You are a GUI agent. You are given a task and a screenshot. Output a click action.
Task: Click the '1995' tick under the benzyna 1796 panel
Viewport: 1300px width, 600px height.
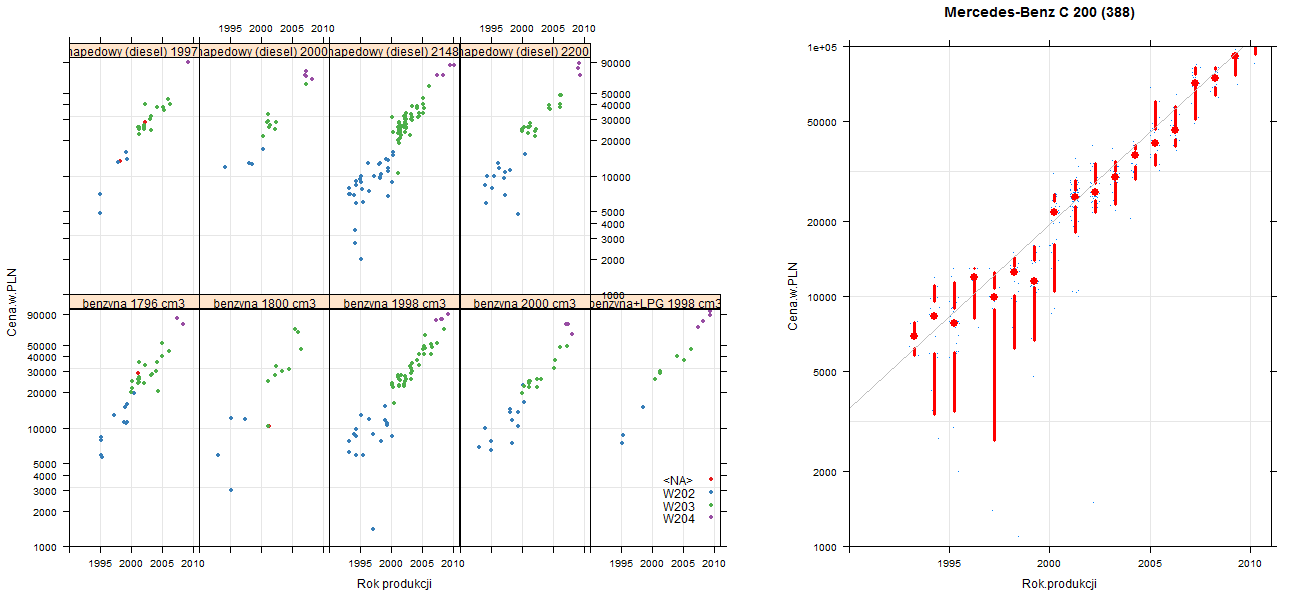click(x=100, y=565)
